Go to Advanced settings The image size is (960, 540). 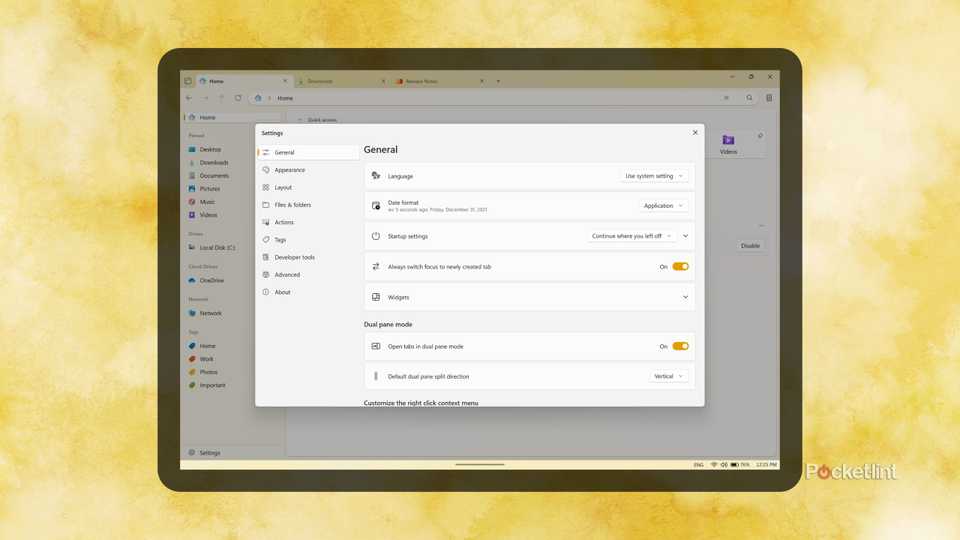coord(287,275)
